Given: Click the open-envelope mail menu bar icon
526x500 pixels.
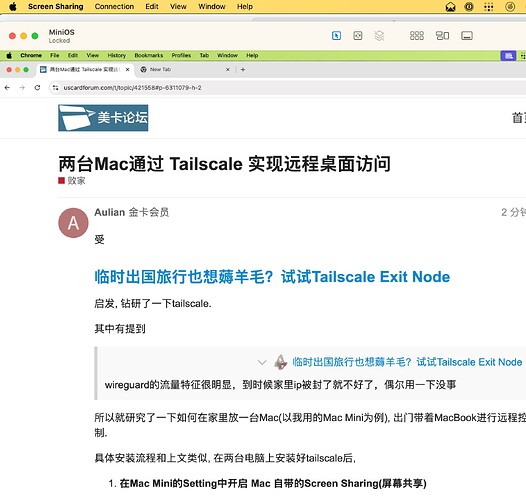Looking at the screenshot, I should (450, 6).
